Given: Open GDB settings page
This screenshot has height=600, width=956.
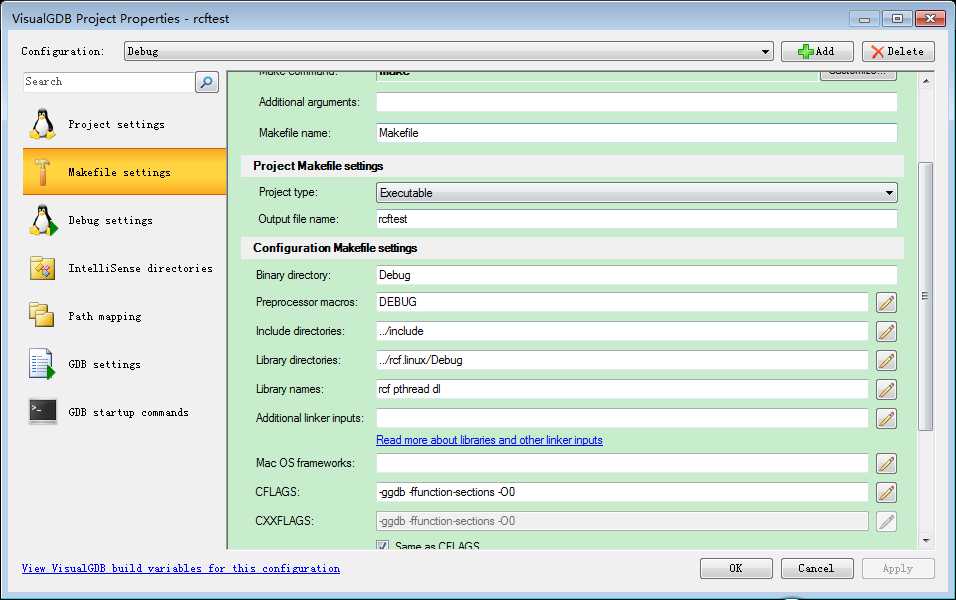Looking at the screenshot, I should [x=124, y=364].
